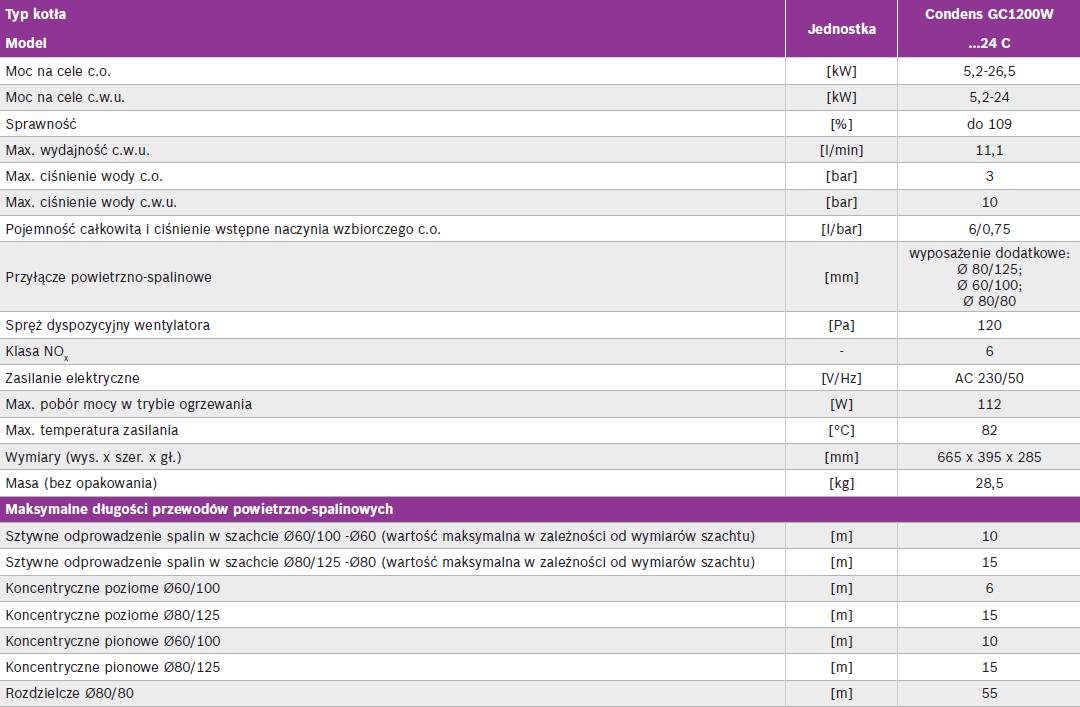Screen dimensions: 1080x707
Task: Click the 'Sprawność' row label
Action: click(41, 124)
